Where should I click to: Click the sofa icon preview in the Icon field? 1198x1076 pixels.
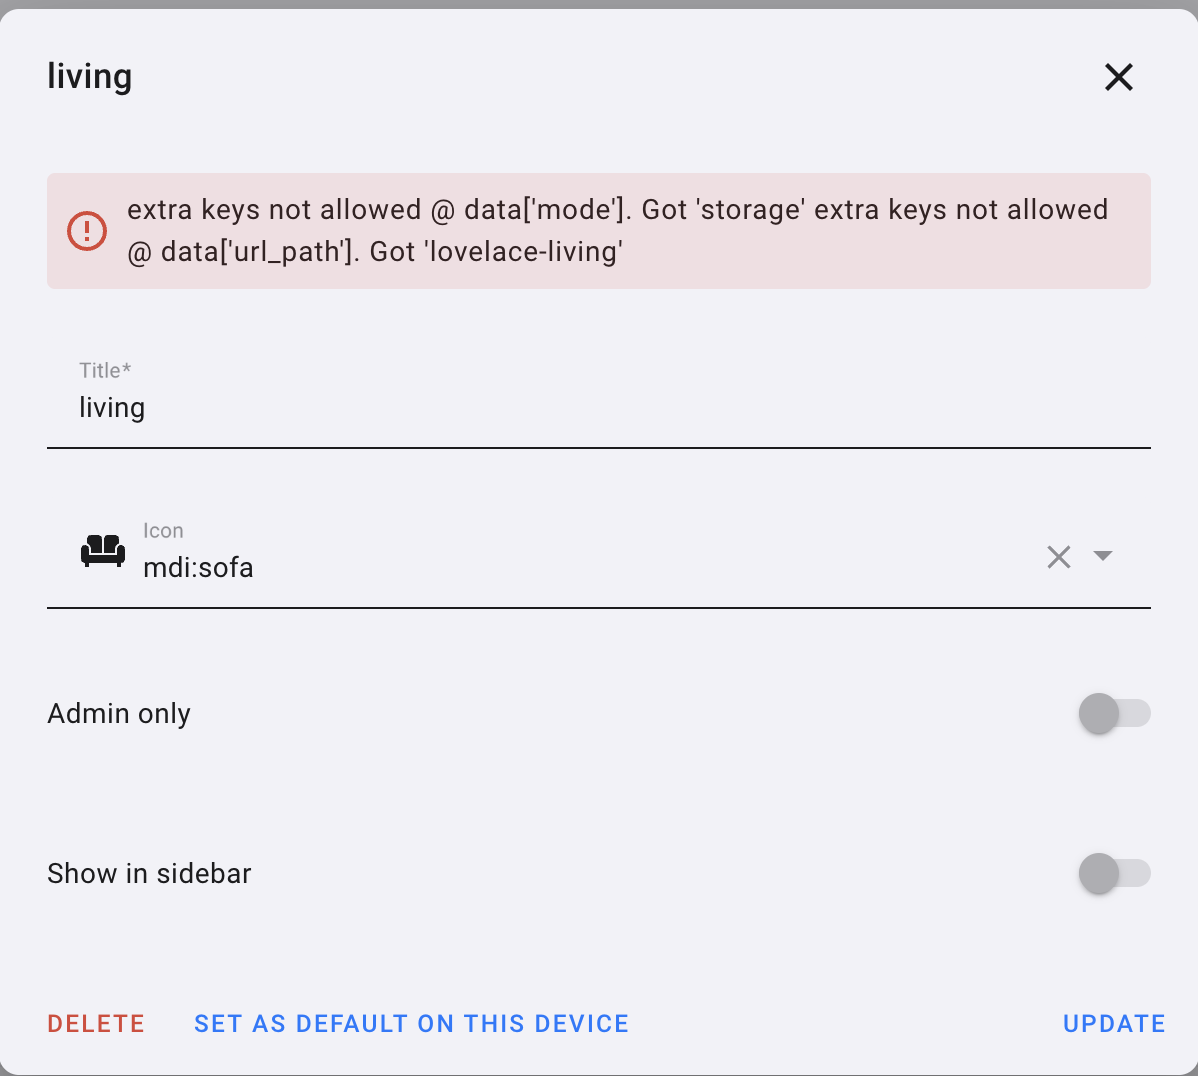click(x=102, y=551)
